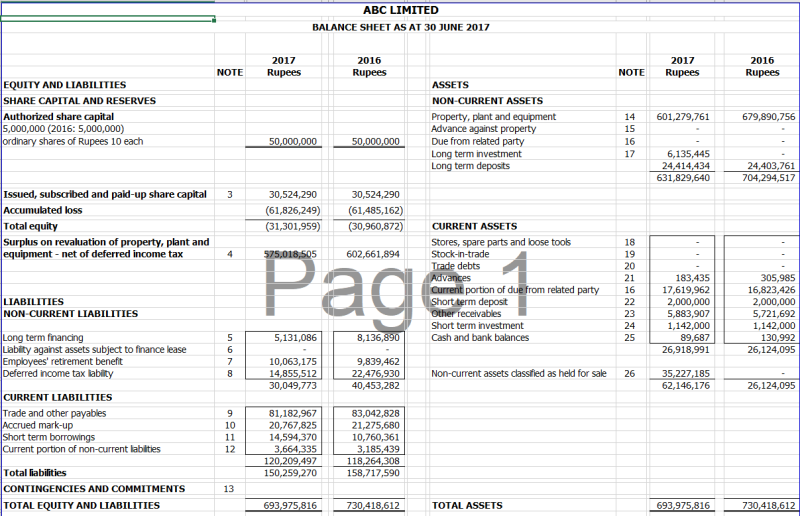800x516 pixels.
Task: Select the CONTINGENCIES AND COMMITMENTS row
Action: [94, 489]
